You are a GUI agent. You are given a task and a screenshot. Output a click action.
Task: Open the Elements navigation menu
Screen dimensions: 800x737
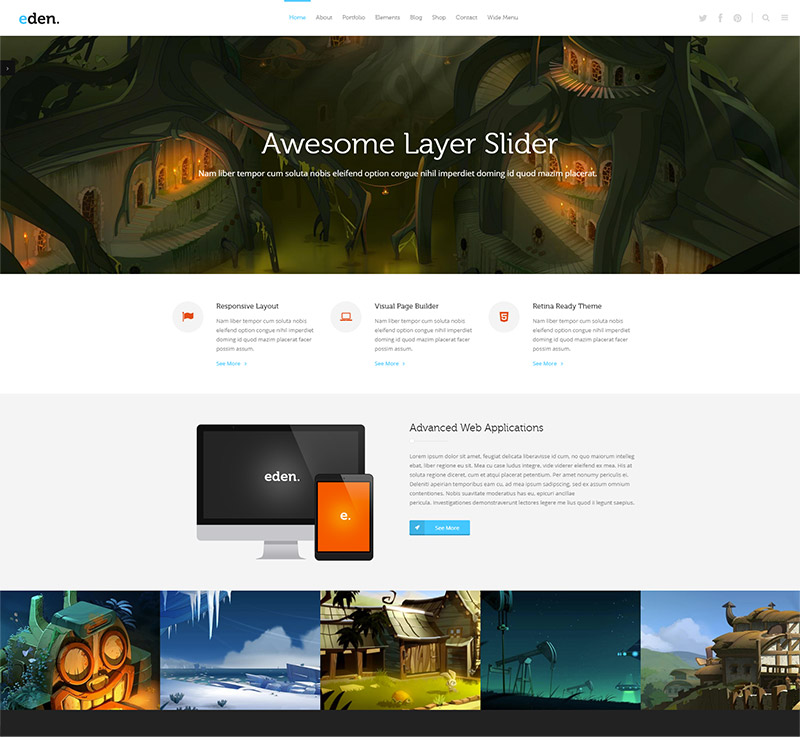[387, 18]
